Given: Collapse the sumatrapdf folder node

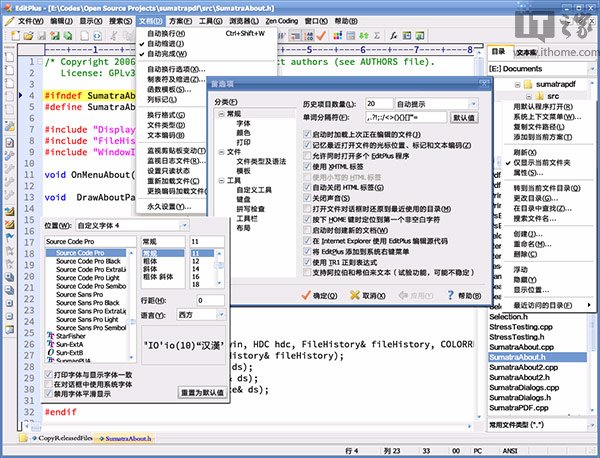Looking at the screenshot, I should coord(517,85).
